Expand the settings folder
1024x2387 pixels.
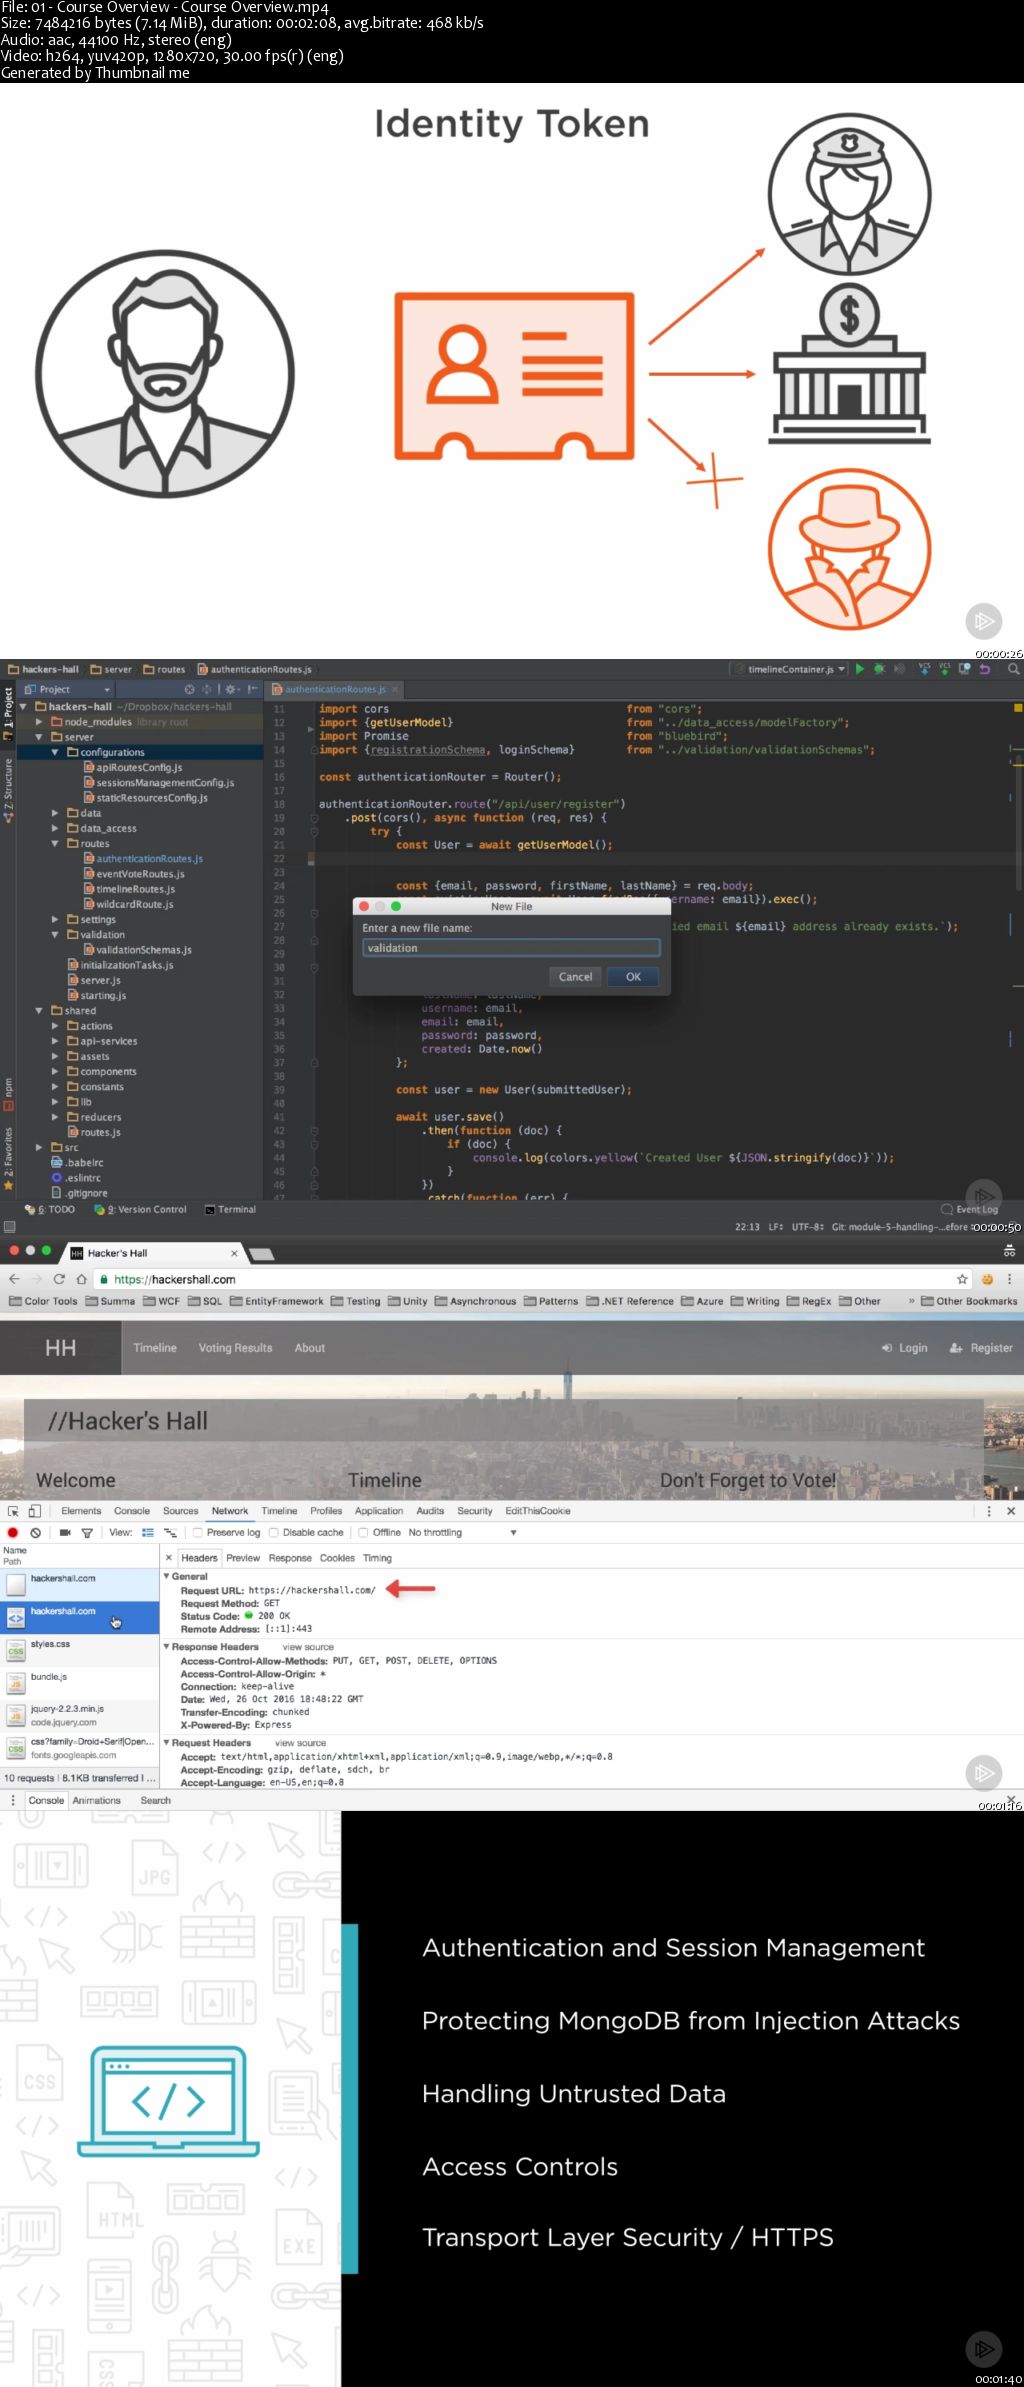[x=55, y=920]
